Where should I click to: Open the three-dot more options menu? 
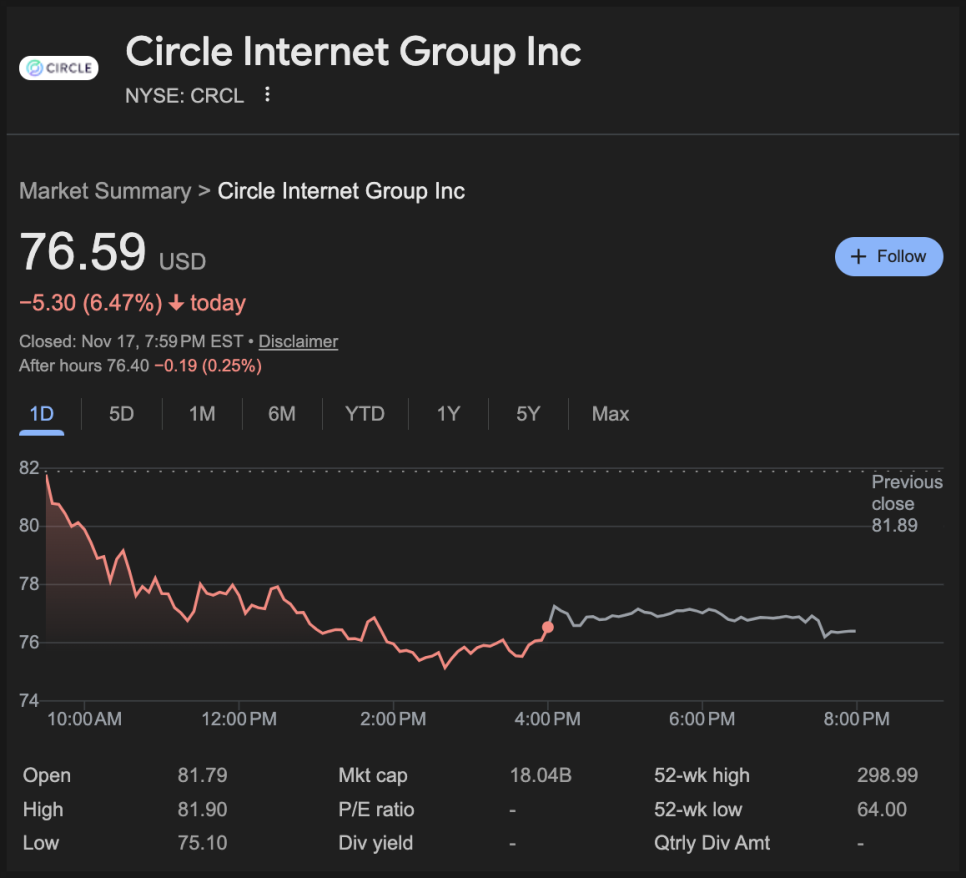[x=267, y=95]
